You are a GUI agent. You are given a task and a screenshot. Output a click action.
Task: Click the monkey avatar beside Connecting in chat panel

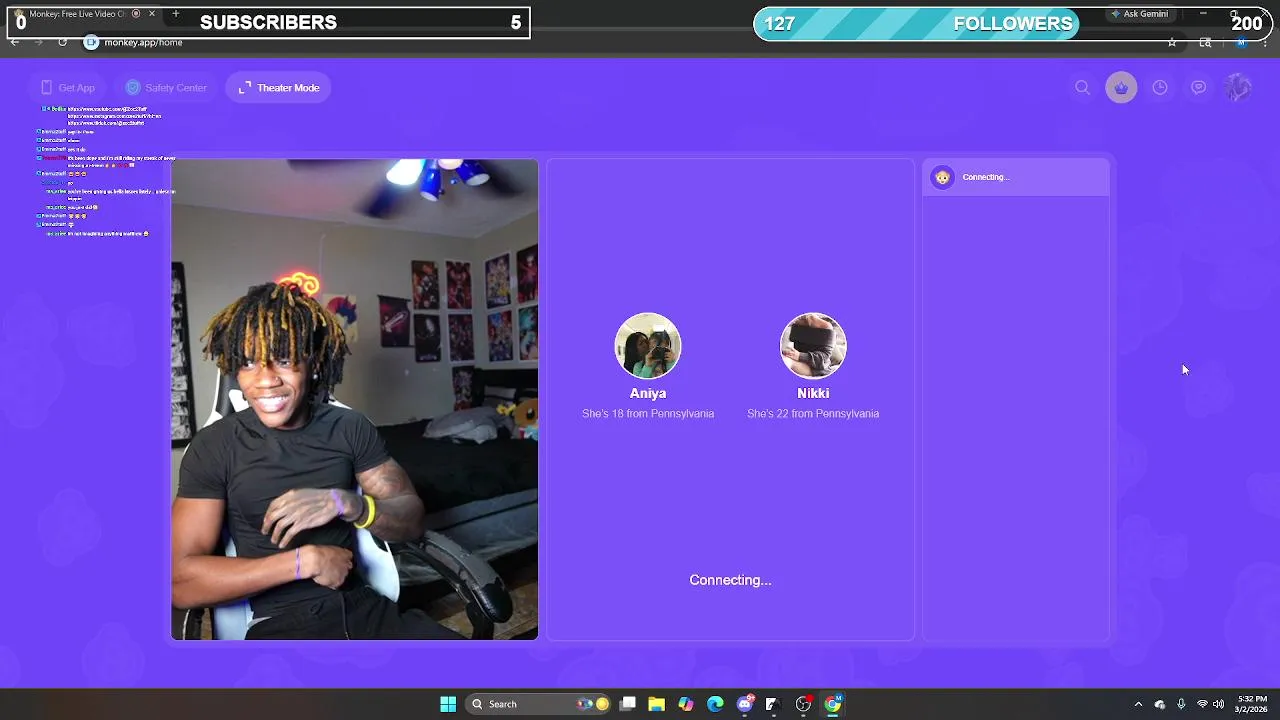pos(942,177)
